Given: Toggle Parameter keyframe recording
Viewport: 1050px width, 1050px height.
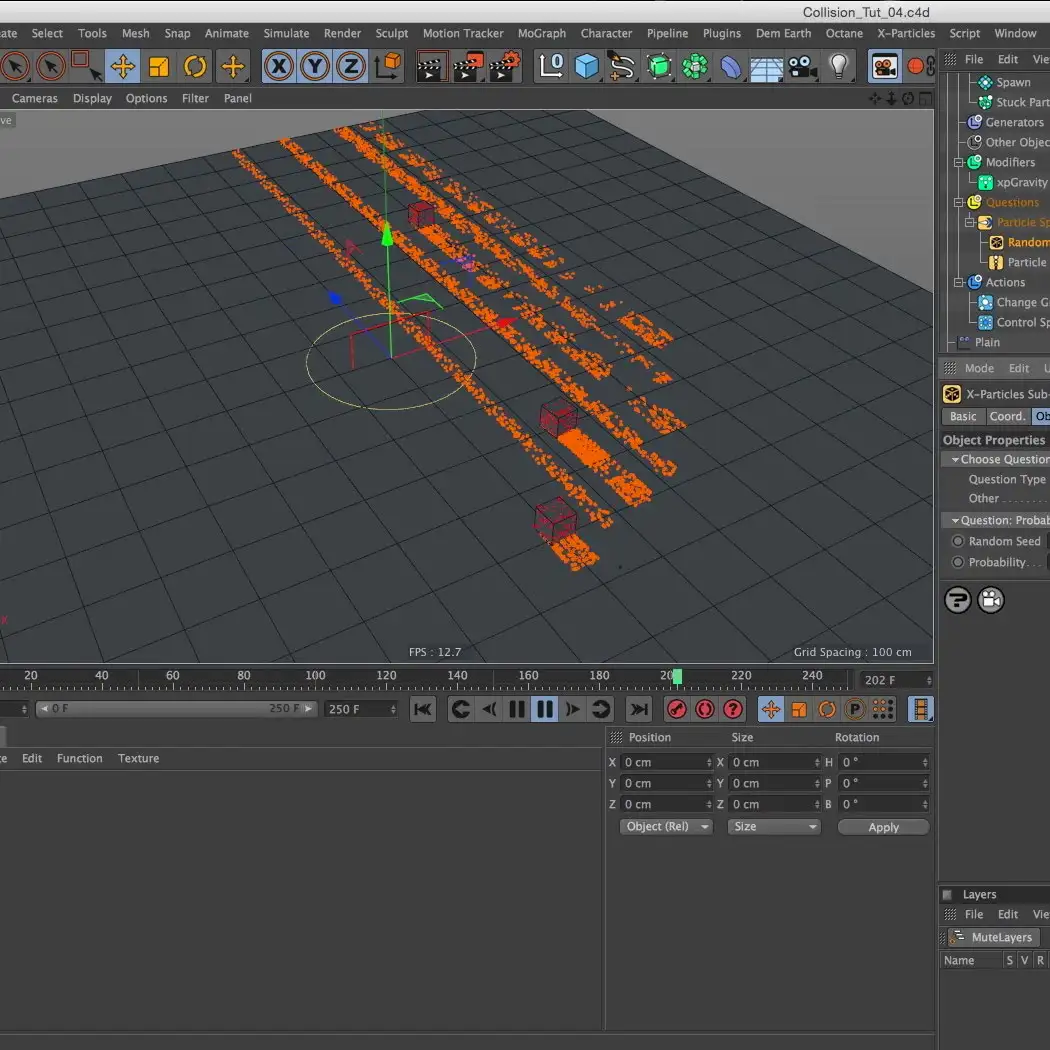Looking at the screenshot, I should click(855, 709).
